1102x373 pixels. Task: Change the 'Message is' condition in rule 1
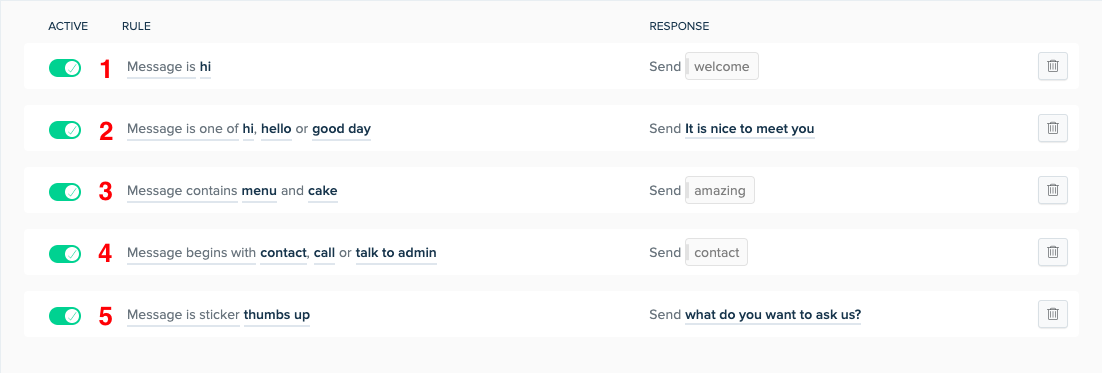point(161,67)
